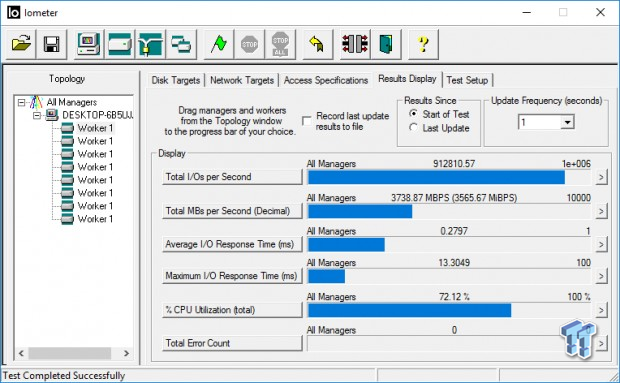The image size is (620, 383).
Task: Open the Update Frequency dropdown
Action: (567, 122)
